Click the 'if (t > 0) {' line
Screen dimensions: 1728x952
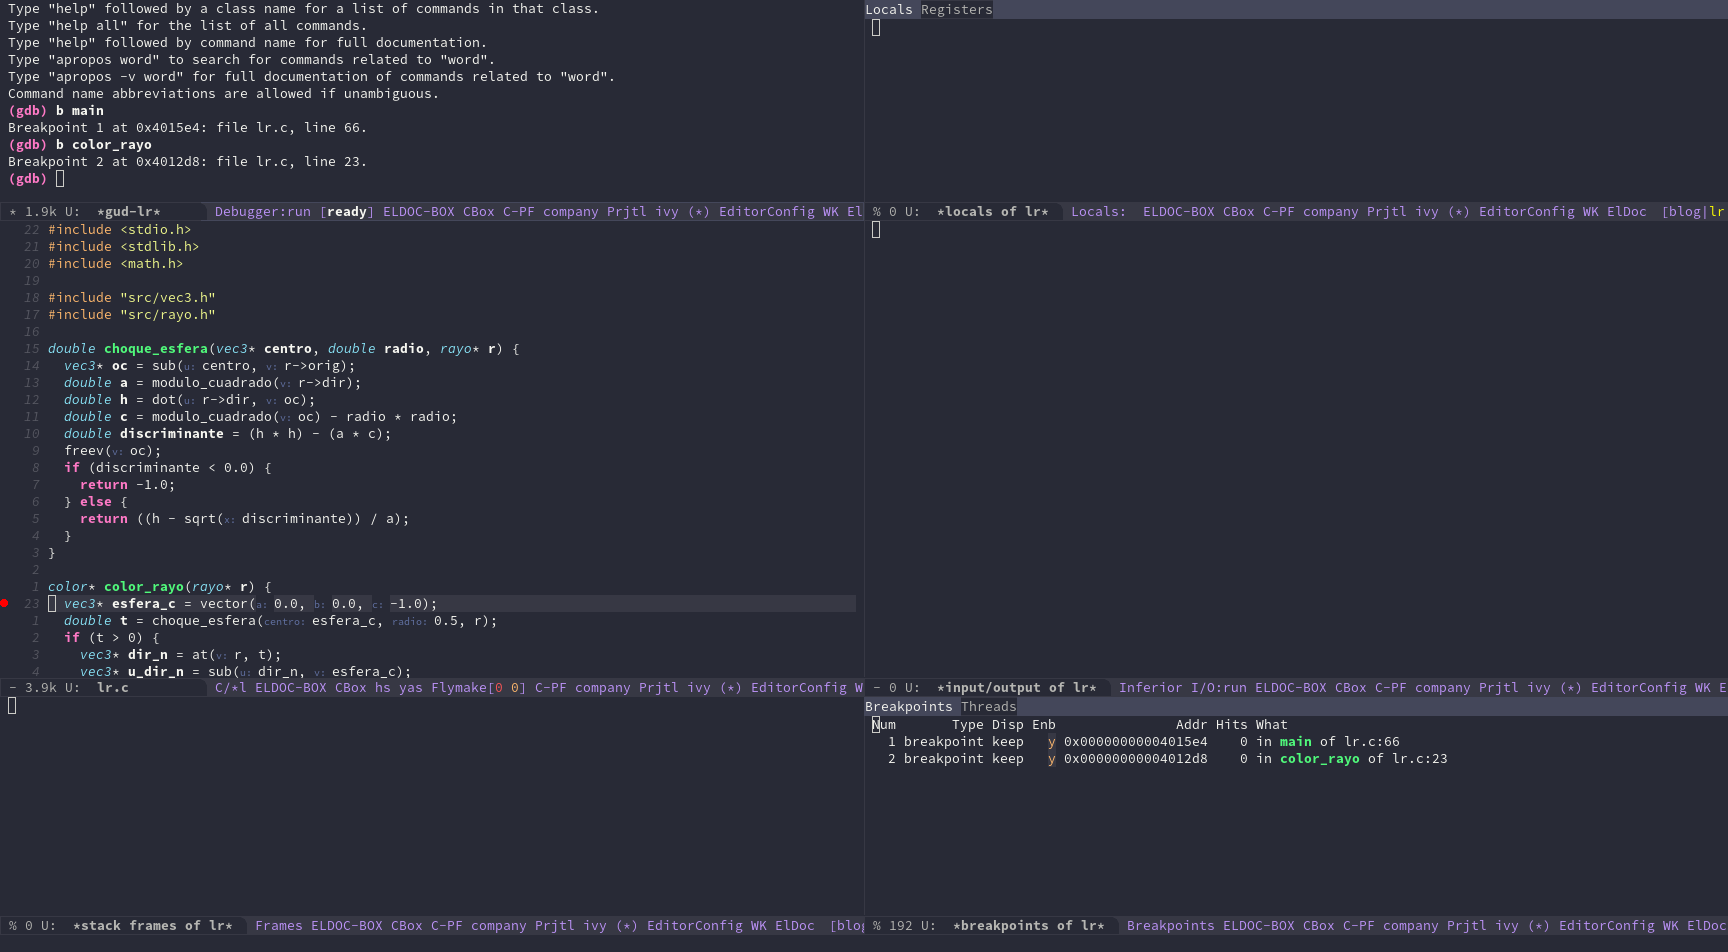click(112, 638)
